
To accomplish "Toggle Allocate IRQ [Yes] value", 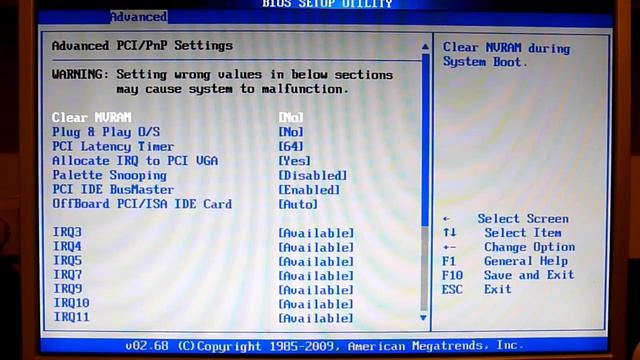I will click(294, 161).
